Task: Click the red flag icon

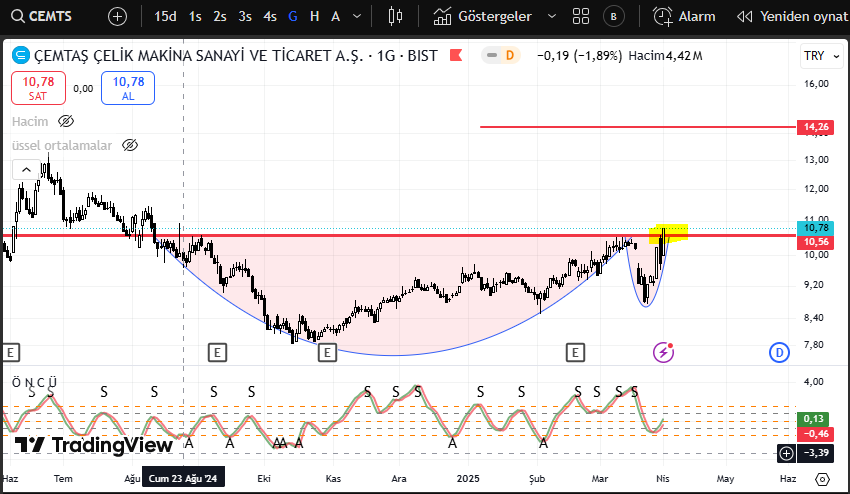Action: 456,55
